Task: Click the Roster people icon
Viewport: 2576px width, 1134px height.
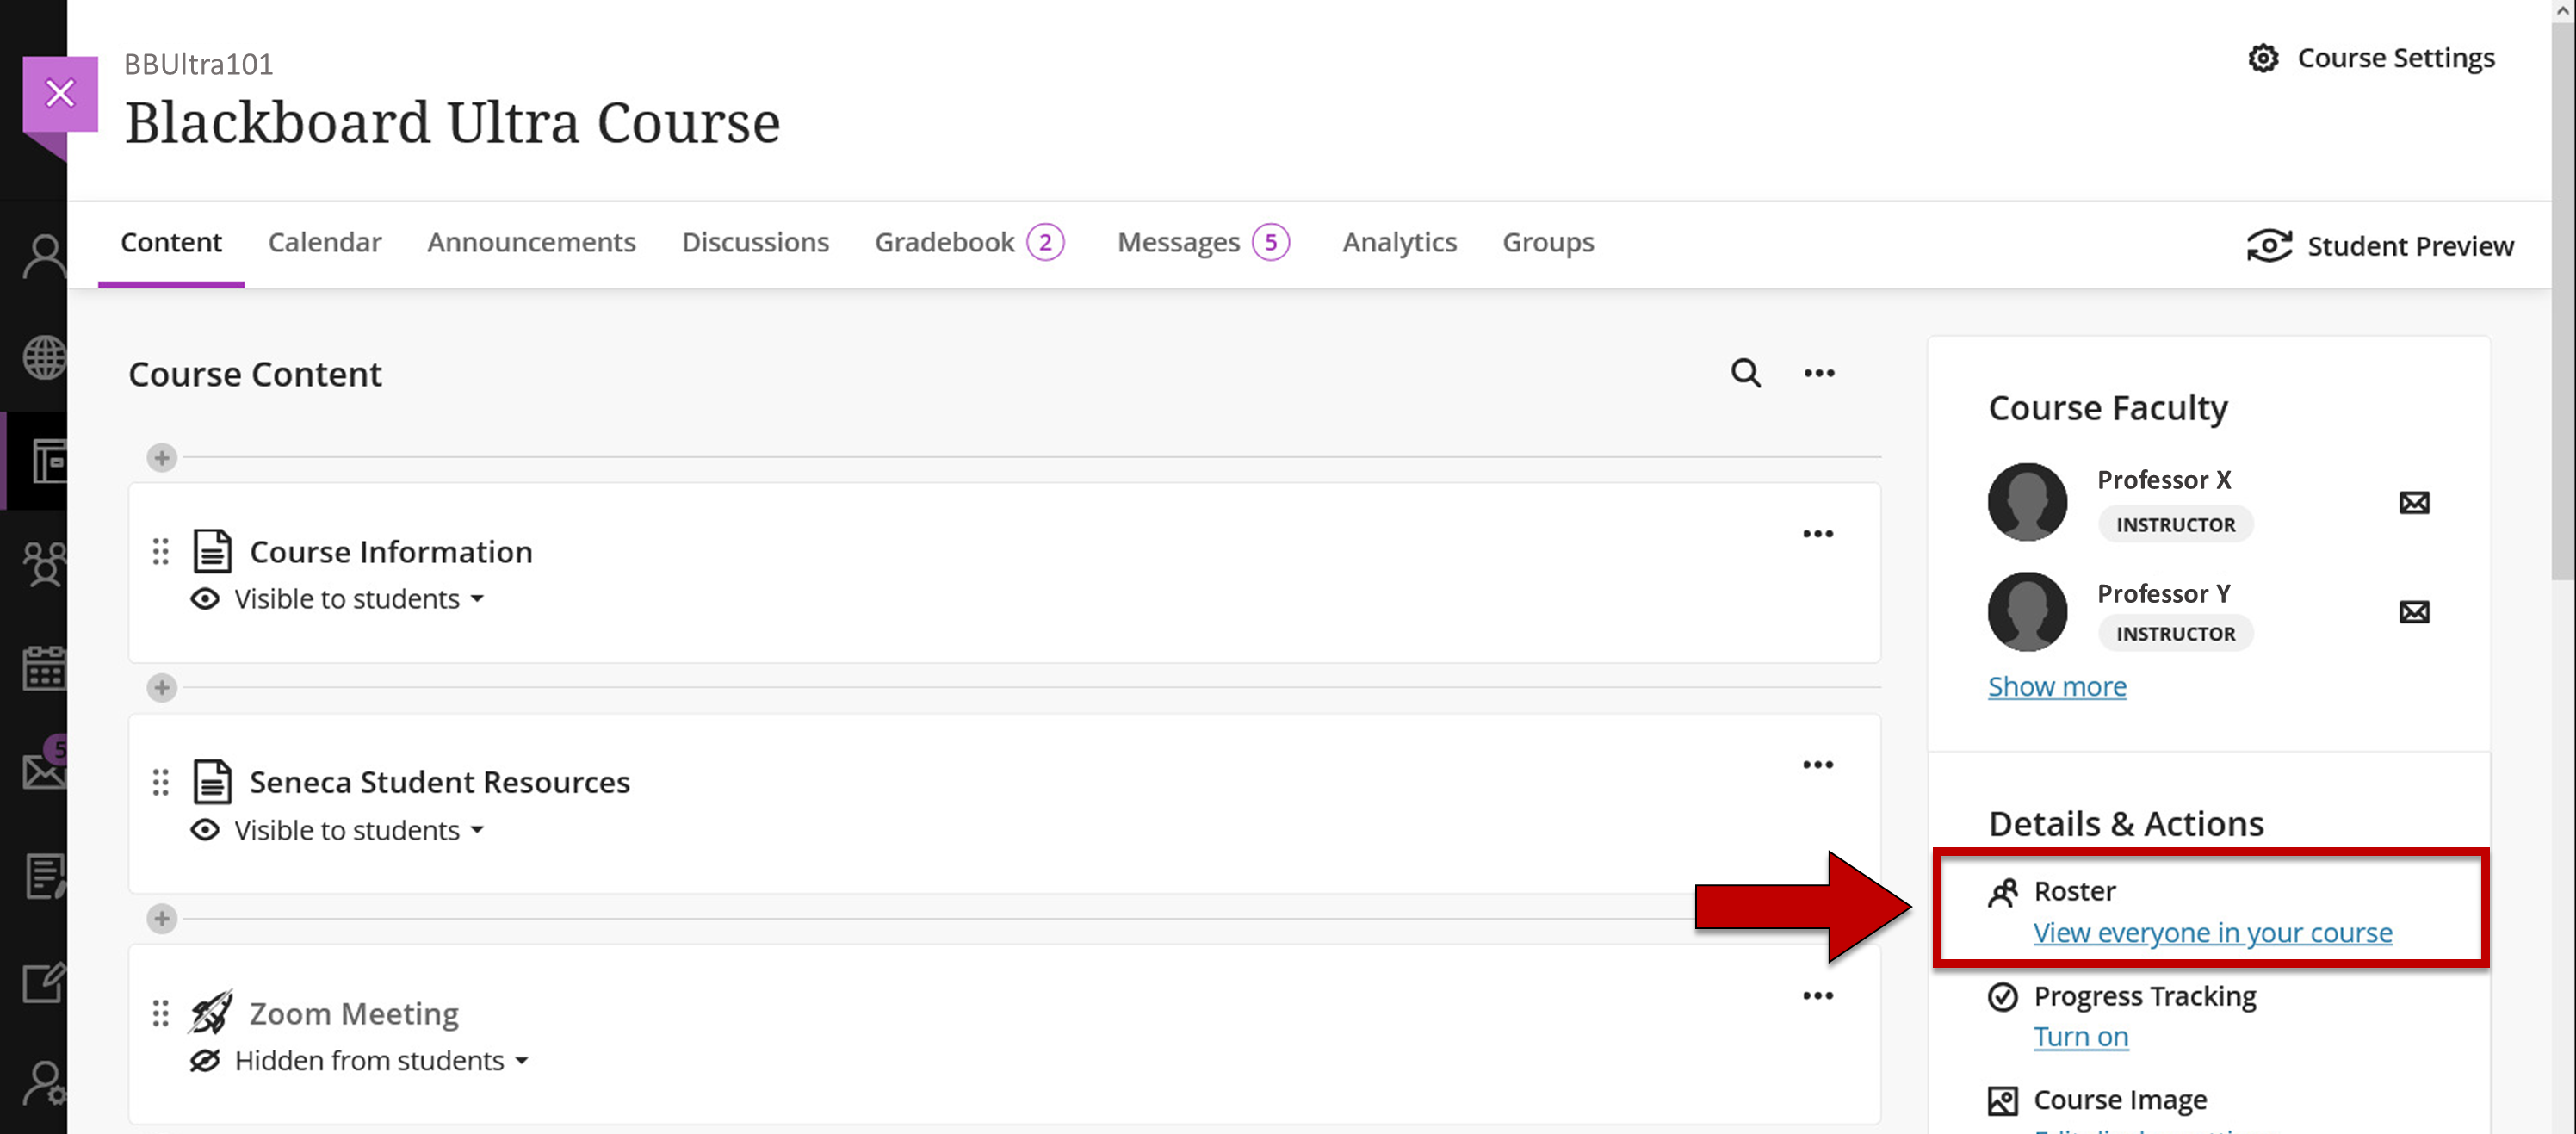Action: click(x=2003, y=891)
